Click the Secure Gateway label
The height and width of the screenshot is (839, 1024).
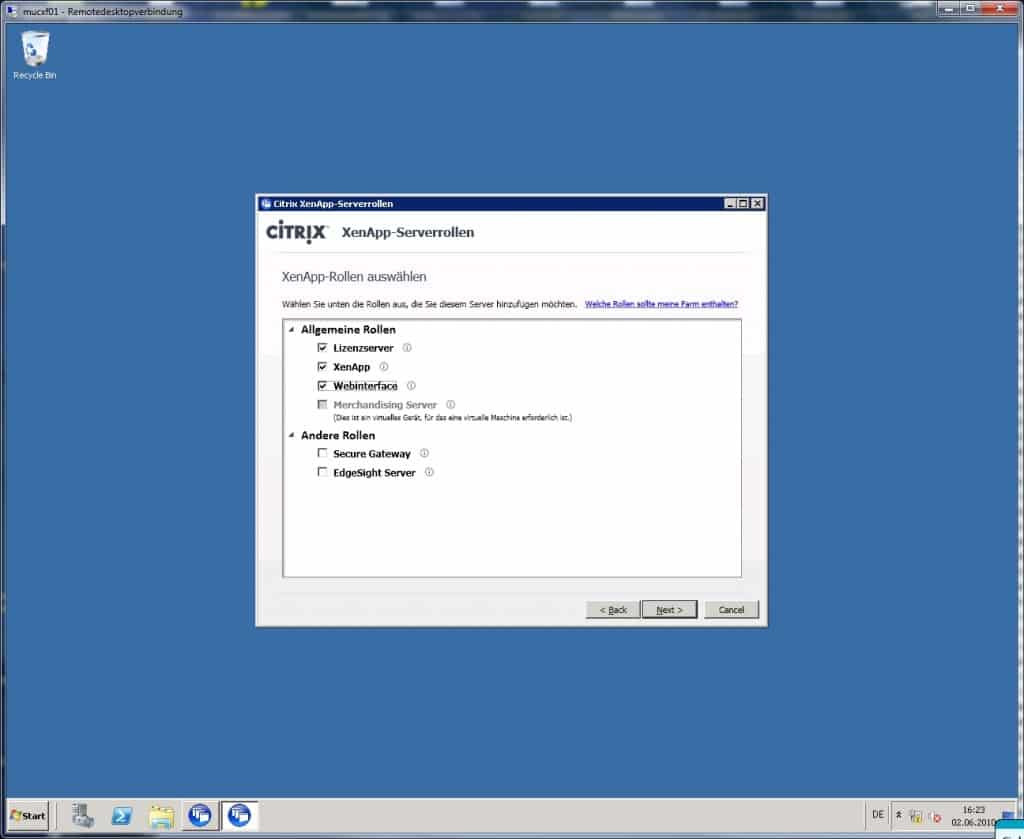tap(372, 454)
